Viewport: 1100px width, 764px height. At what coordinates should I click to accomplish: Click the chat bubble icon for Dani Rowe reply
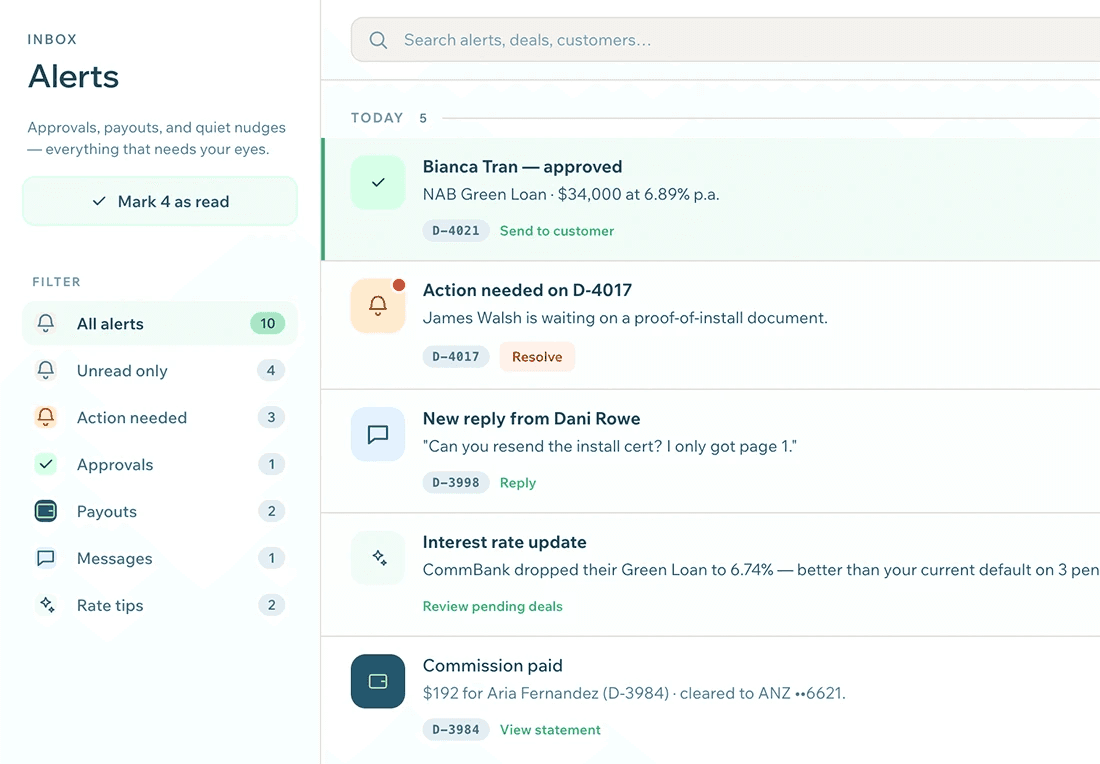[x=378, y=434]
